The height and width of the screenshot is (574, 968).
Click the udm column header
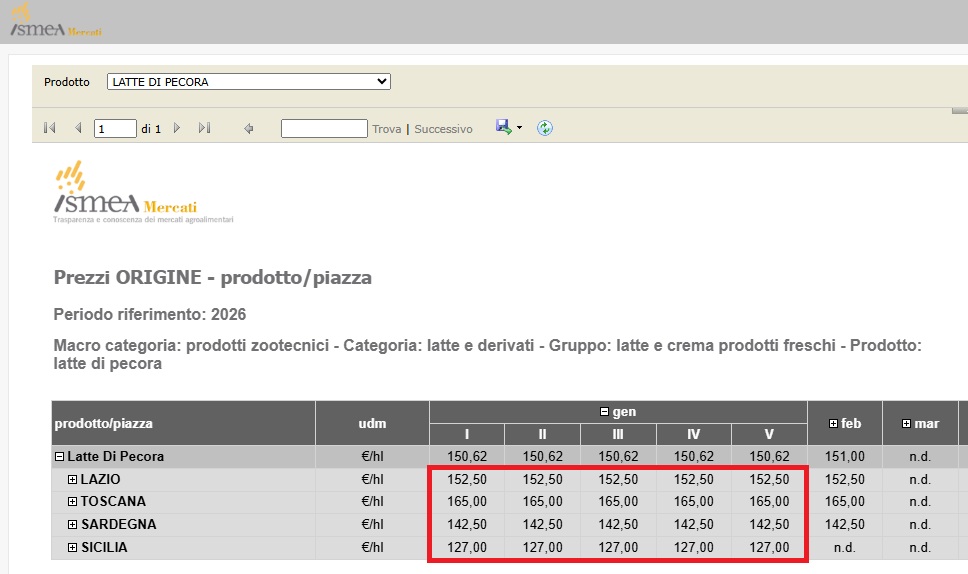click(x=372, y=423)
